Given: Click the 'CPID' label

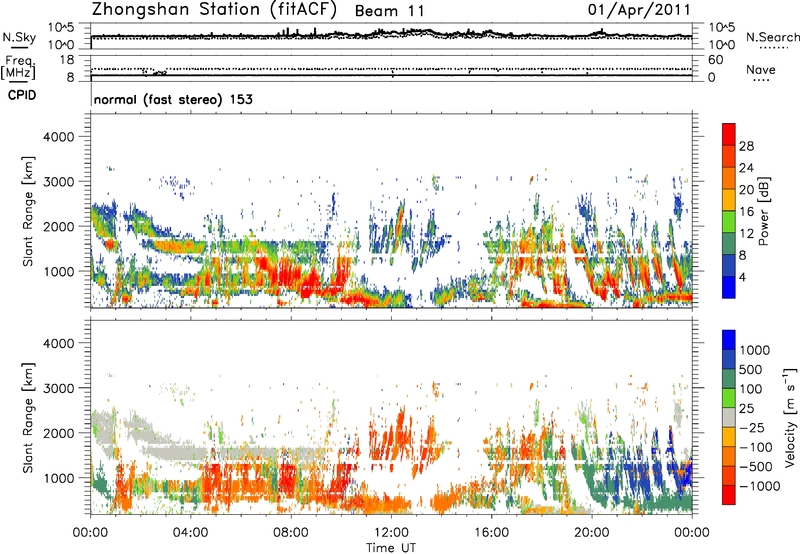Looking at the screenshot, I should pyautogui.click(x=22, y=95).
